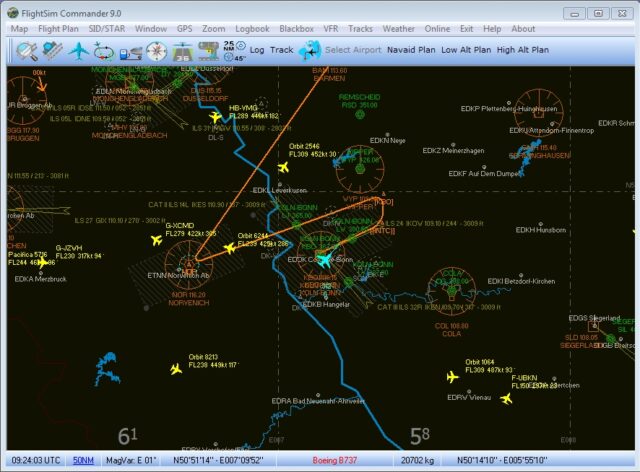Click the 50NM scale link in status bar
The width and height of the screenshot is (640, 472).
click(x=83, y=460)
